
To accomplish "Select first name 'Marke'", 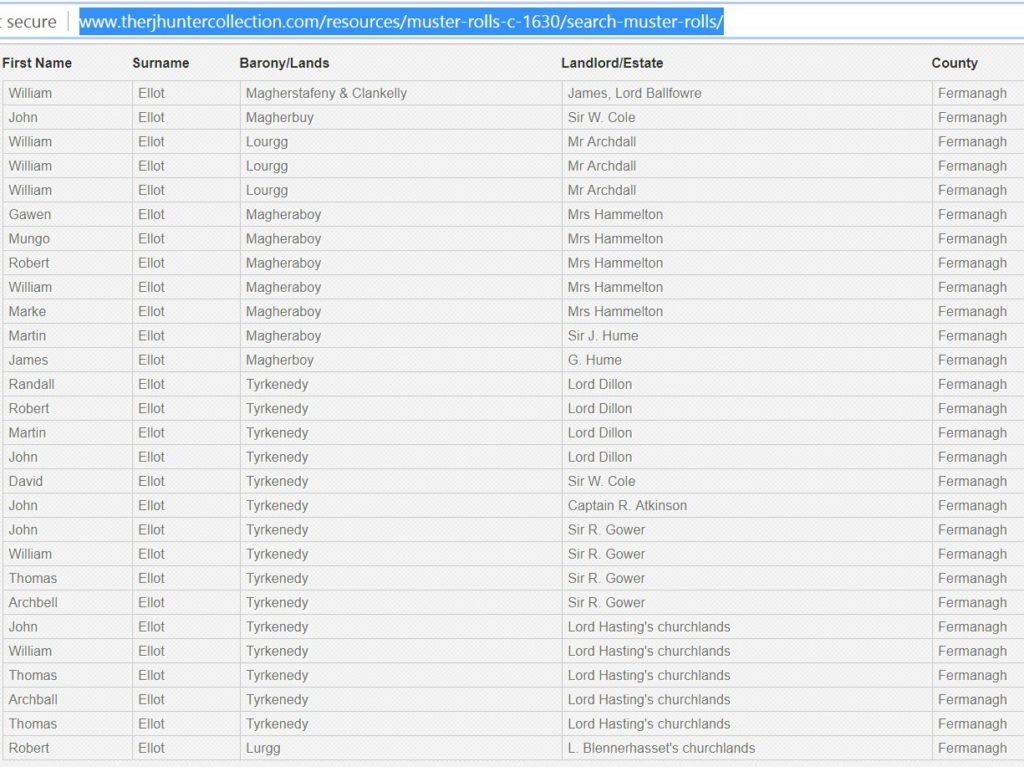I will pos(27,311).
